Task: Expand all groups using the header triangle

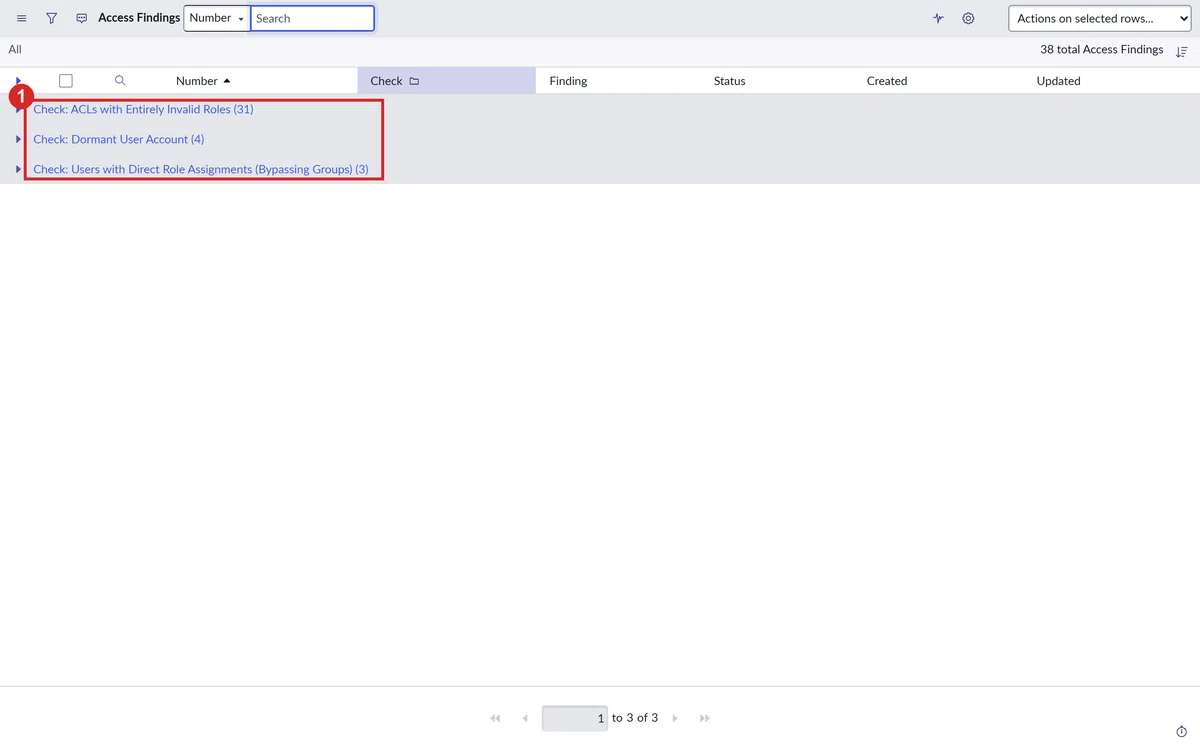Action: tap(18, 80)
